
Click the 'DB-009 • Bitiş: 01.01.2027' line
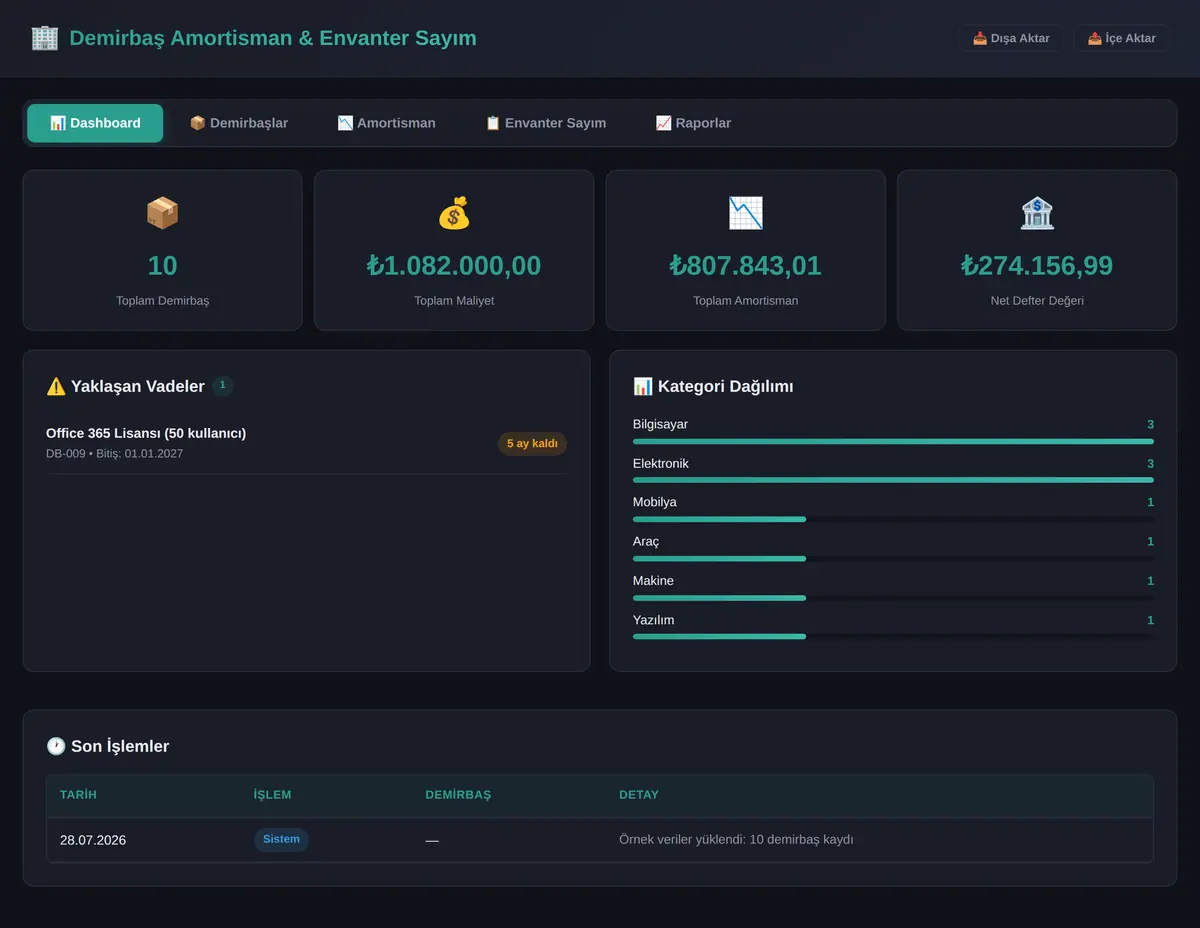click(x=114, y=454)
